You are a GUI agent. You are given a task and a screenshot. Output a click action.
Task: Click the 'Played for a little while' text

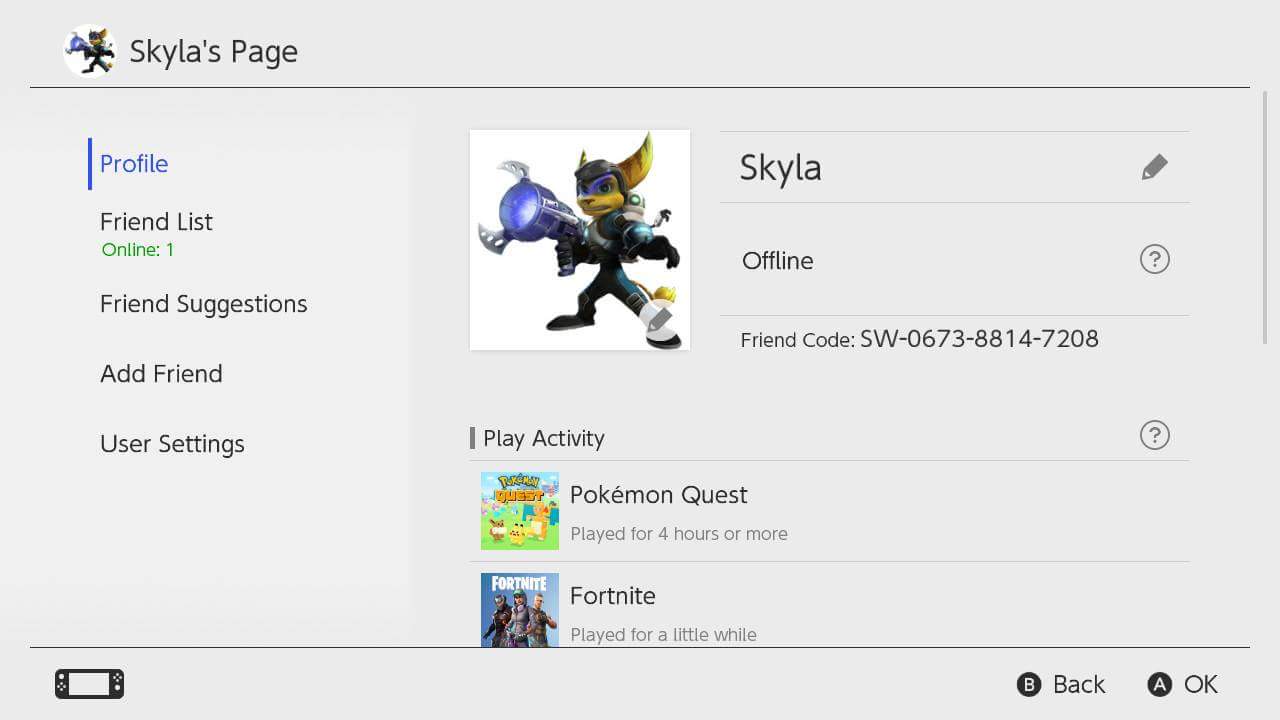(x=664, y=635)
